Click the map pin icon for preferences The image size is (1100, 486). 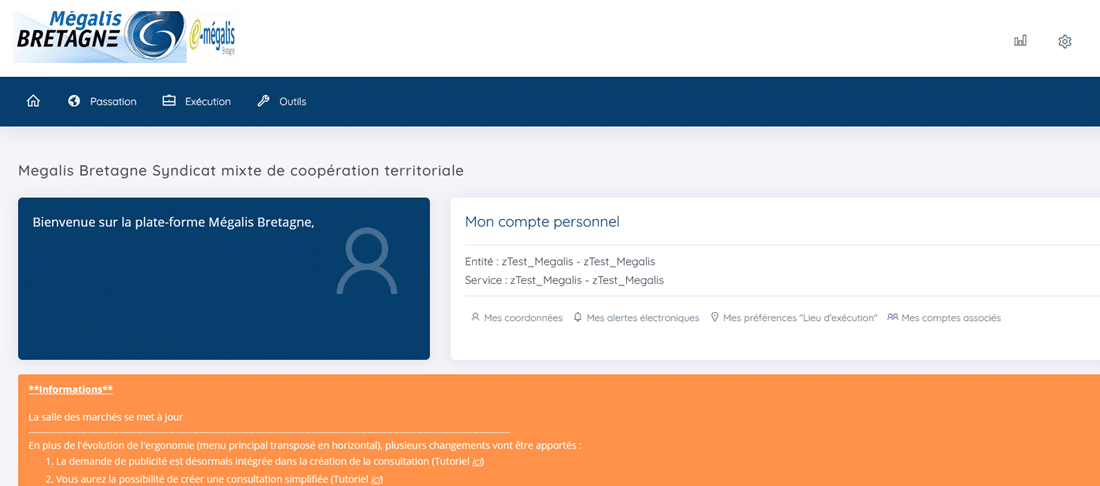715,317
